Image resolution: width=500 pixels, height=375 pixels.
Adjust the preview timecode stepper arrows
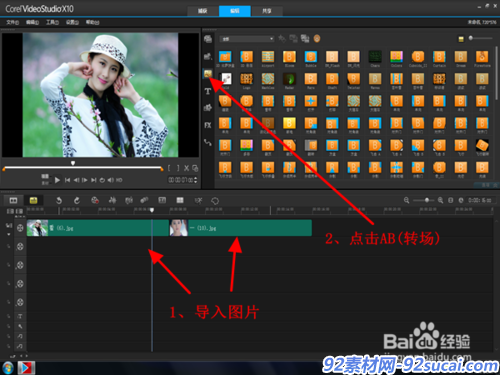195,180
